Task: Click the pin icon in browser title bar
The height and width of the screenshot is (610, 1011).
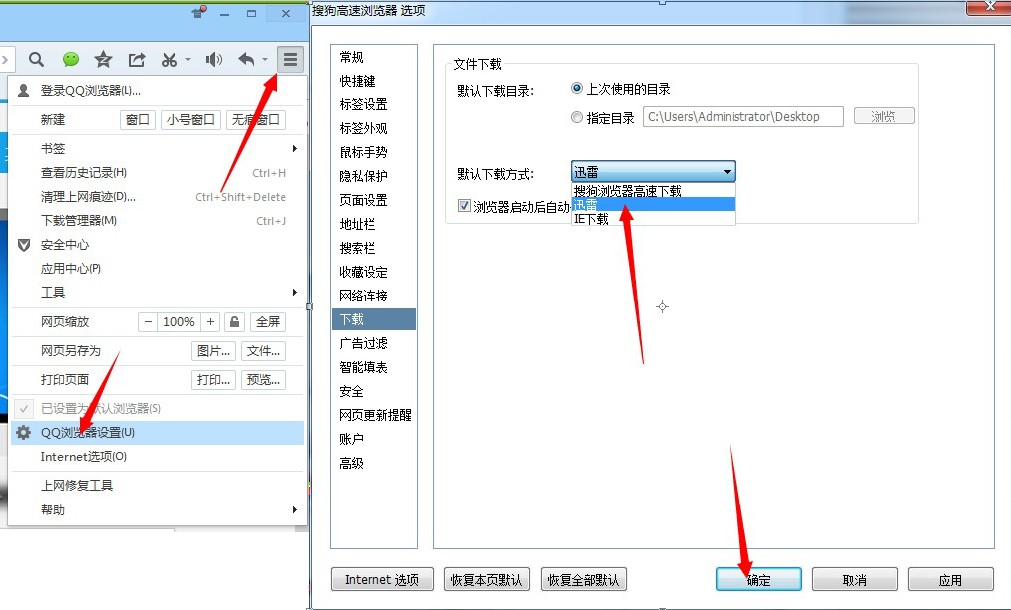Action: click(x=199, y=12)
